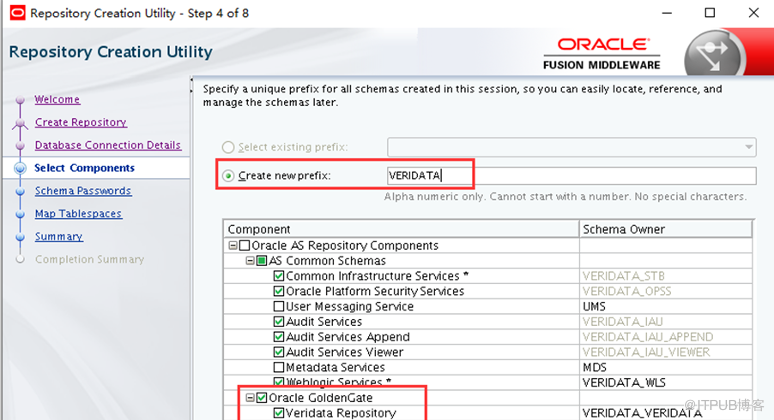Toggle the AS Common Schemas checkbox
Viewport: 774px width, 420px height.
[x=262, y=261]
